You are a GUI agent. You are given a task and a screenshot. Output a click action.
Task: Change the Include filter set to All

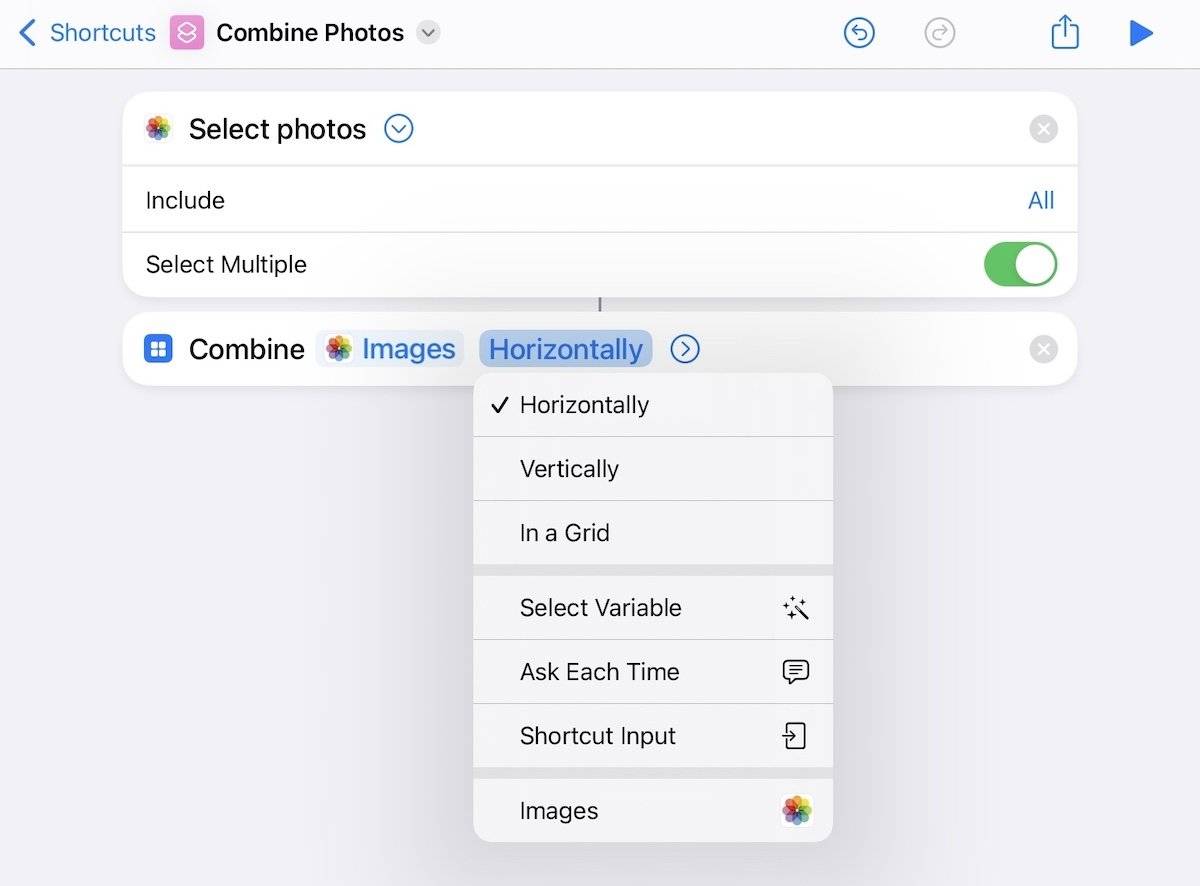point(1041,200)
